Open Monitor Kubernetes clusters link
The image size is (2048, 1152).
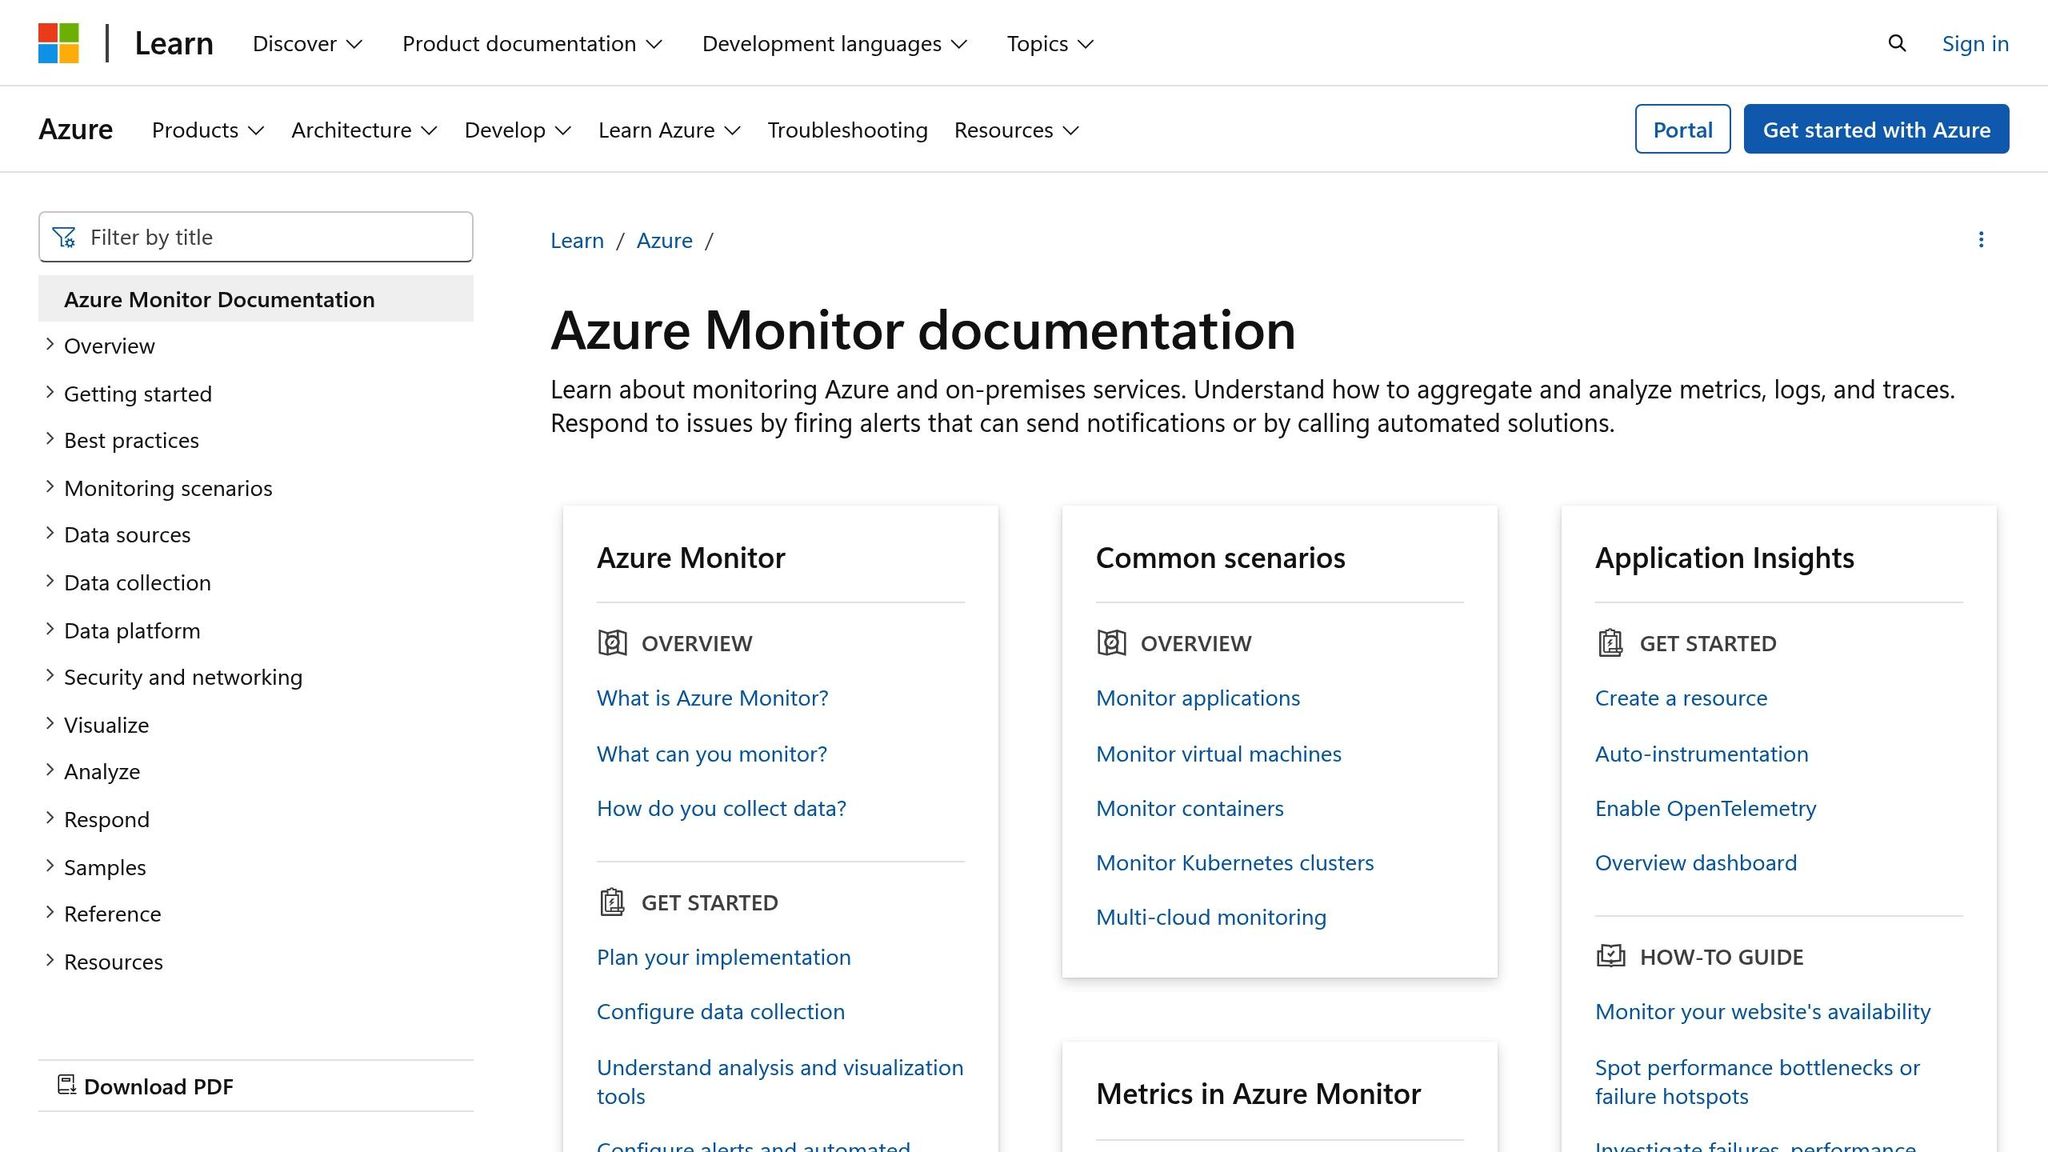(x=1235, y=863)
